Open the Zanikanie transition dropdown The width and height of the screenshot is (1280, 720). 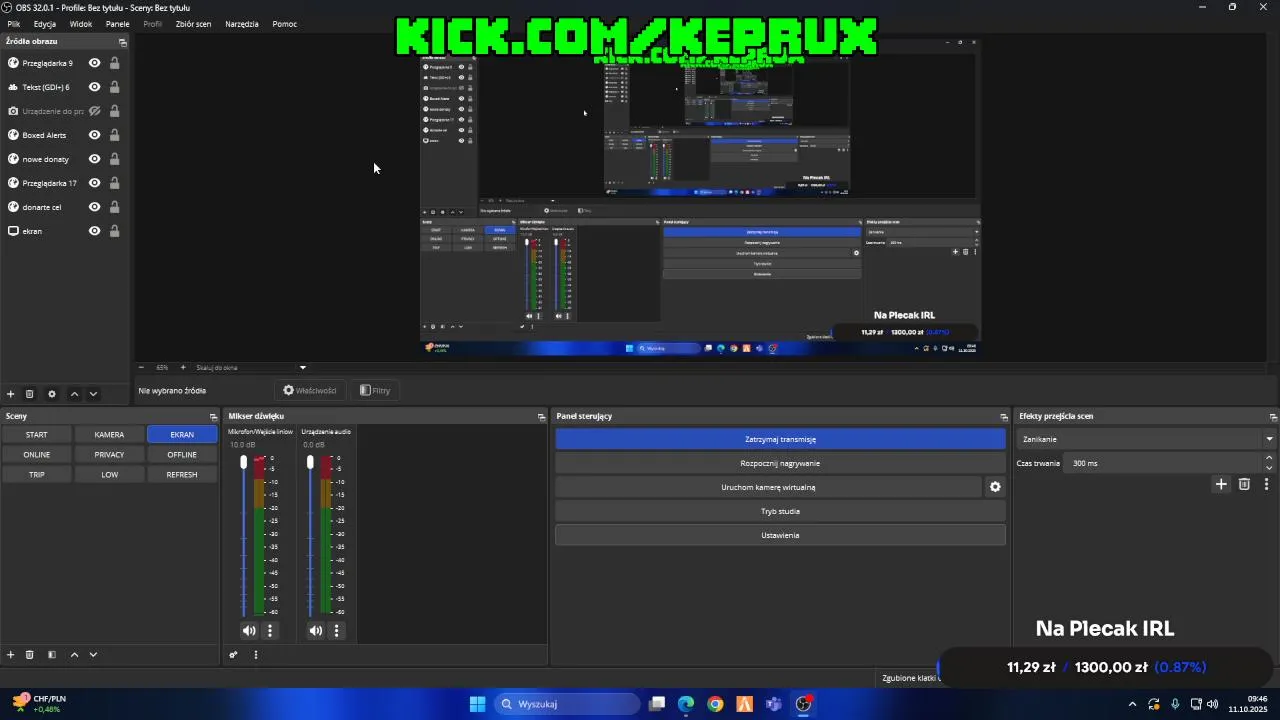[x=1146, y=439]
